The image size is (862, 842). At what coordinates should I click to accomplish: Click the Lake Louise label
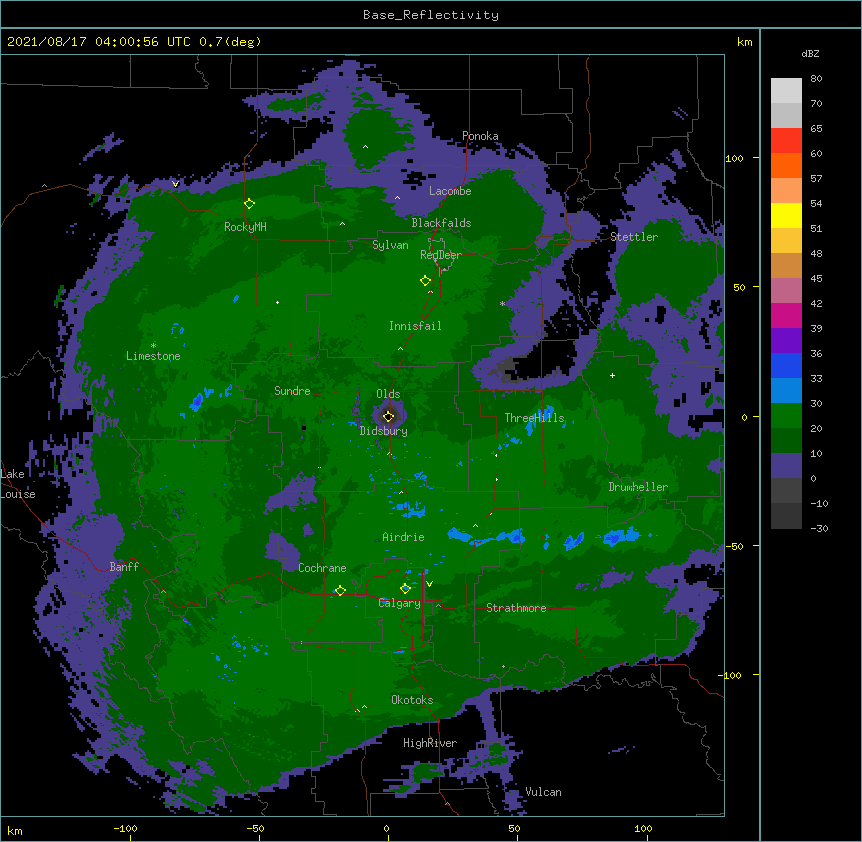[x=18, y=484]
